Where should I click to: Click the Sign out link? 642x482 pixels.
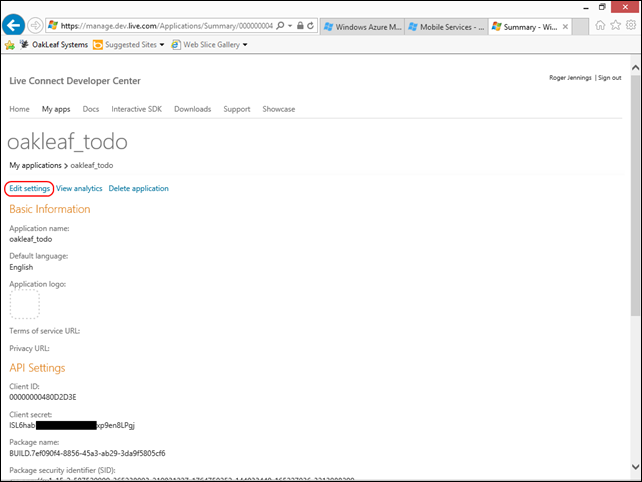pyautogui.click(x=610, y=77)
